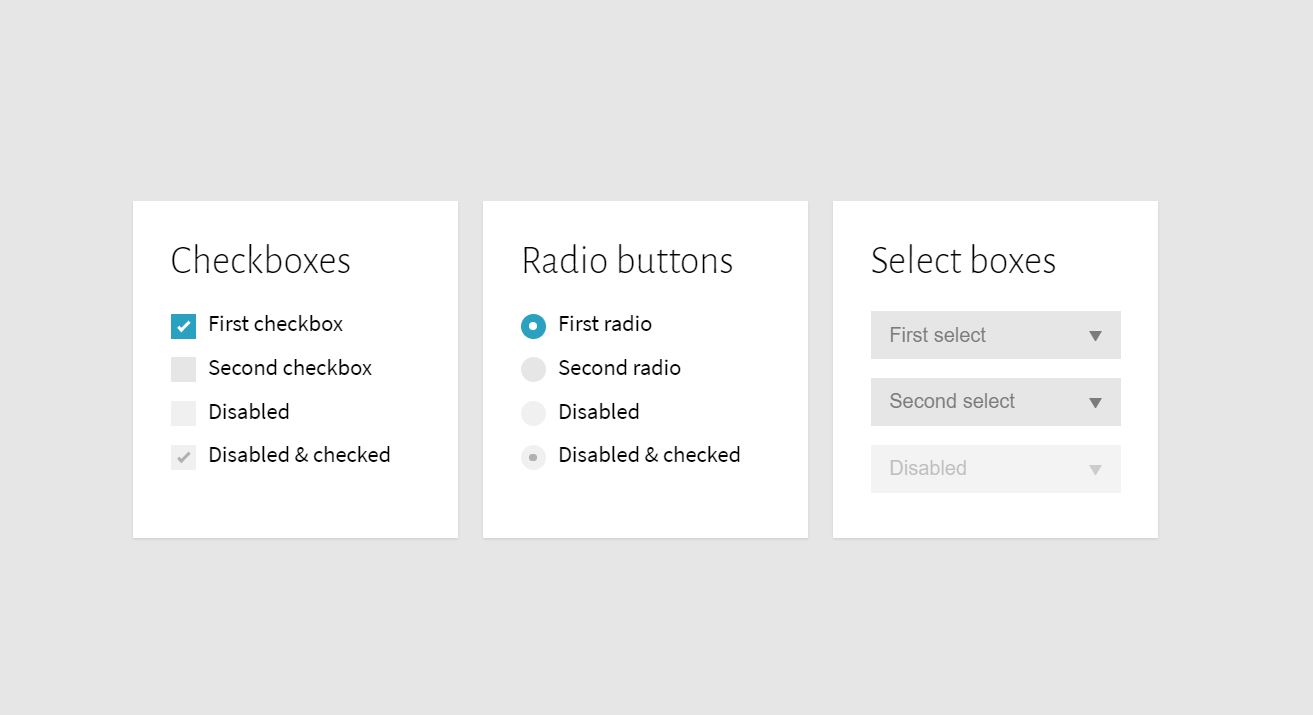Click the gray check in Disabled & checked checkbox
Image resolution: width=1313 pixels, height=715 pixels.
tap(182, 455)
